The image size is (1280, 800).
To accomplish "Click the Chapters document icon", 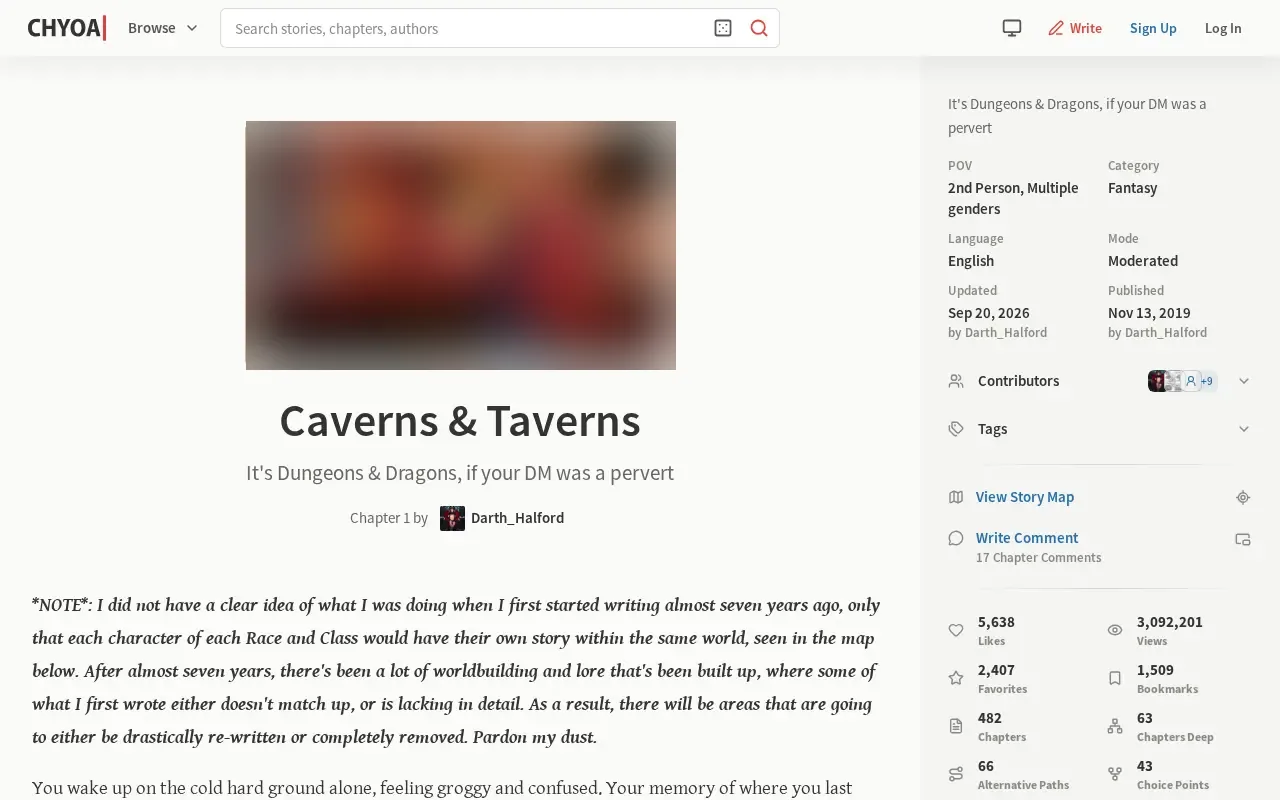I will [x=956, y=726].
